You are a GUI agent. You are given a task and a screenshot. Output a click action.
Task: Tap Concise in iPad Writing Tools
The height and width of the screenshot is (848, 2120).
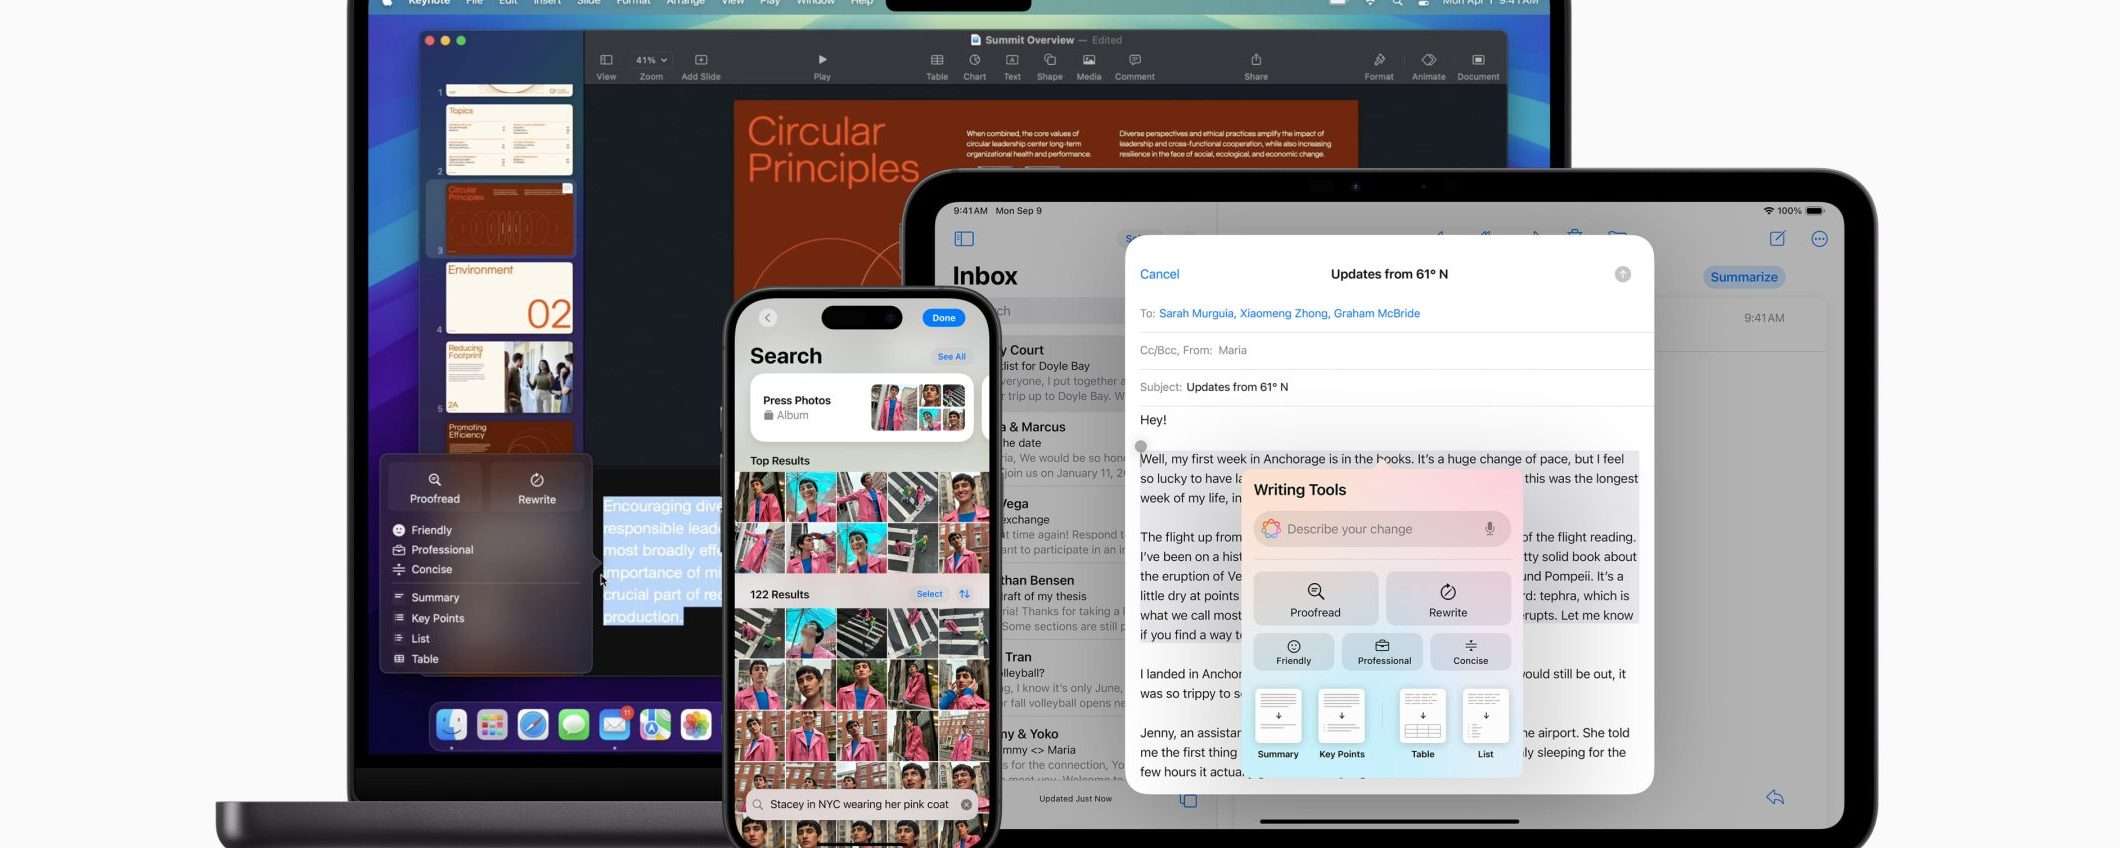pos(1470,651)
